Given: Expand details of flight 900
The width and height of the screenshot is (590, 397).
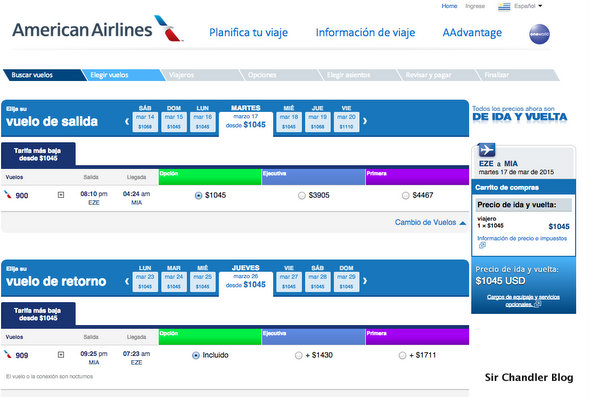Looking at the screenshot, I should point(61,195).
